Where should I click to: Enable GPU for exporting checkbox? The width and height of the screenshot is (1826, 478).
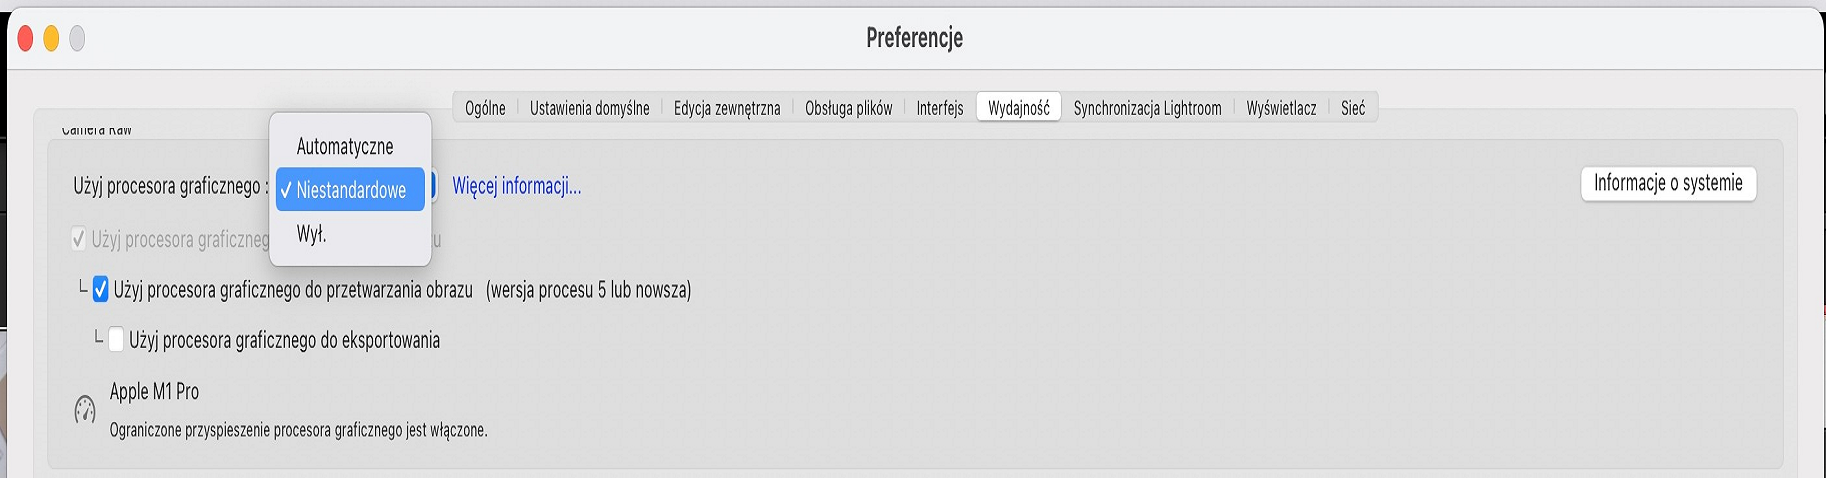116,340
